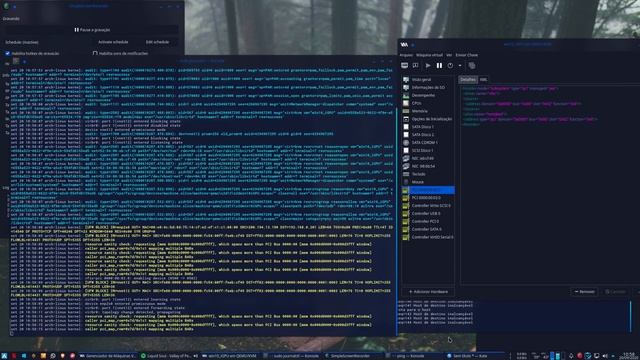Select Controller VirtIO Serial 0 entry
This screenshot has width=640, height=360.
(428, 237)
